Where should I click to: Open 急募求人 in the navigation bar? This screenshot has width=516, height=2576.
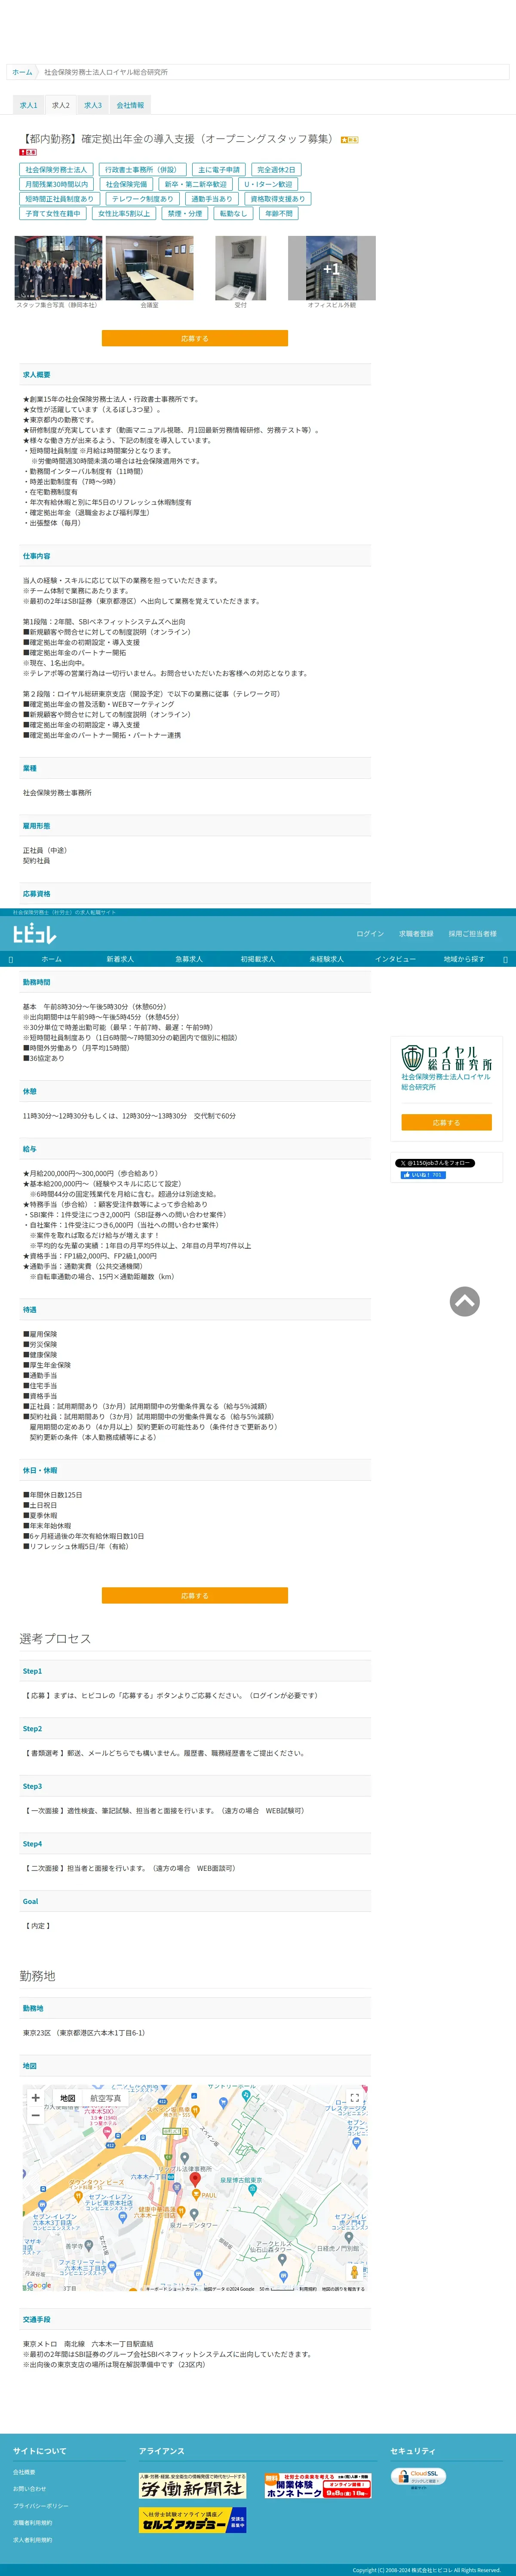[x=189, y=959]
